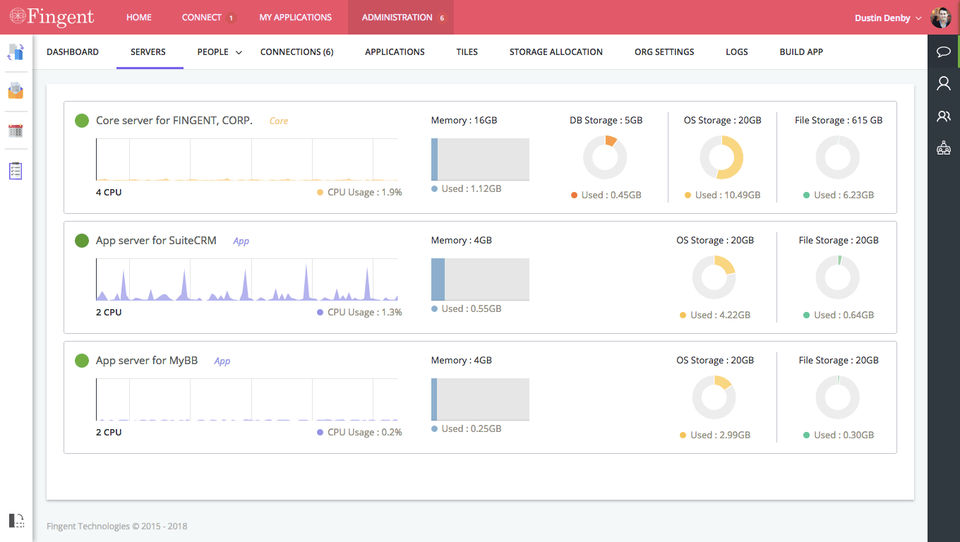960x542 pixels.
Task: Click the App server for SuiteCRM title
Action: coord(156,241)
